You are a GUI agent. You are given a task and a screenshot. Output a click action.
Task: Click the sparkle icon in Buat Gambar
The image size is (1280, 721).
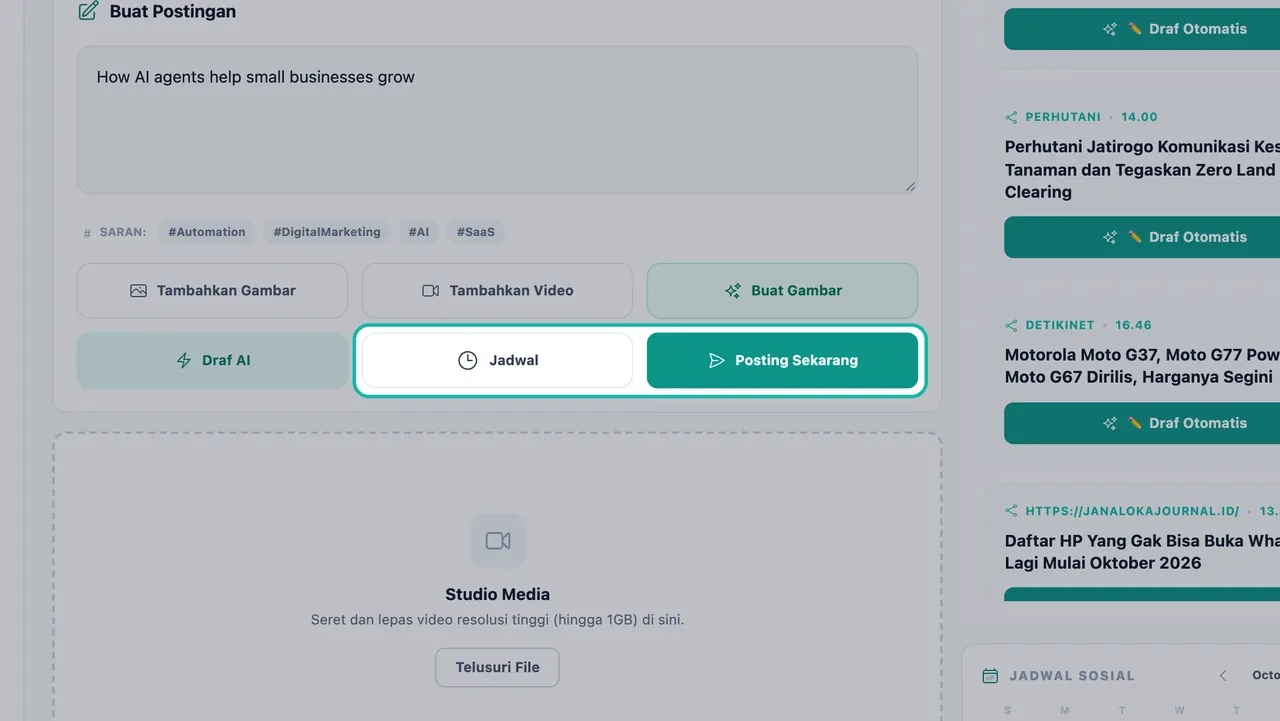(733, 291)
